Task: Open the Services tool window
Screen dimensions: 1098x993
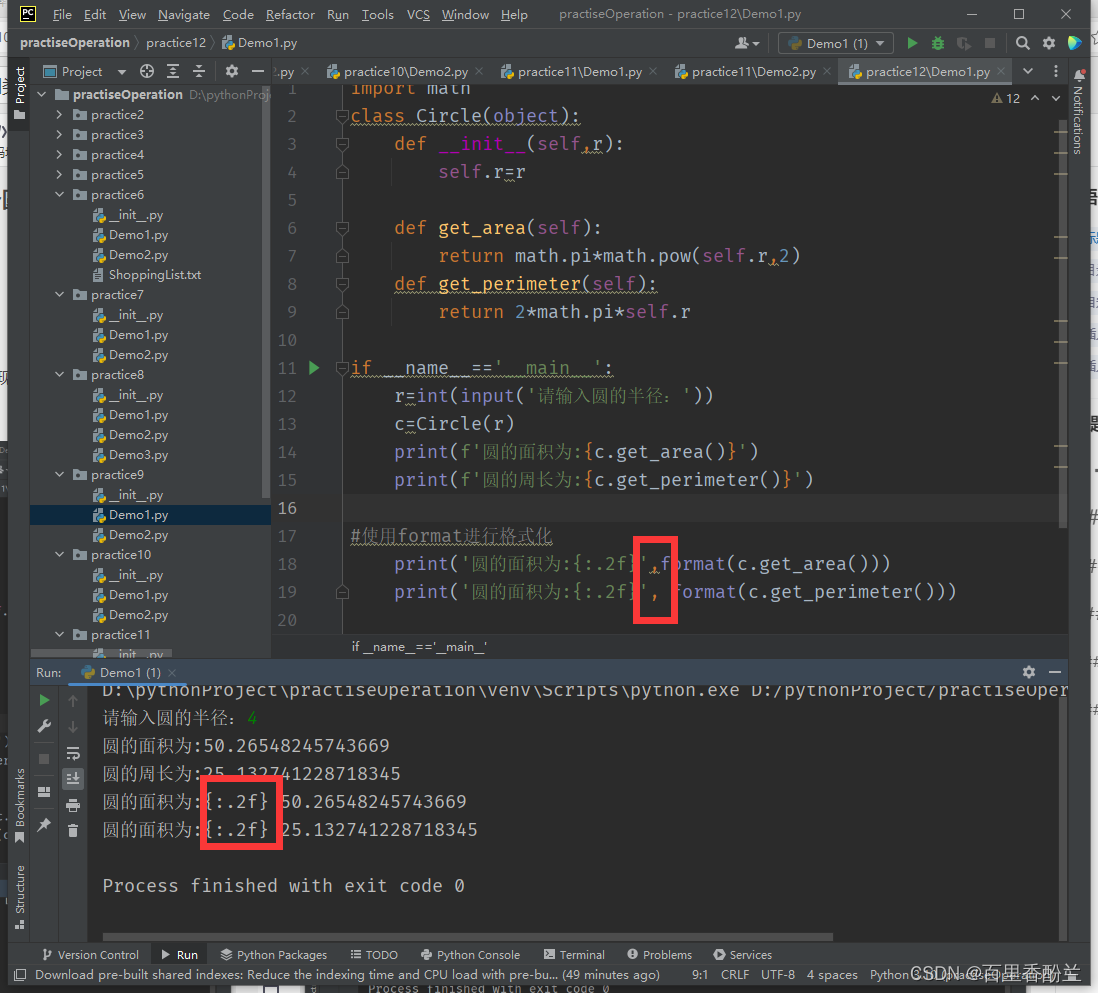Action: [x=743, y=954]
